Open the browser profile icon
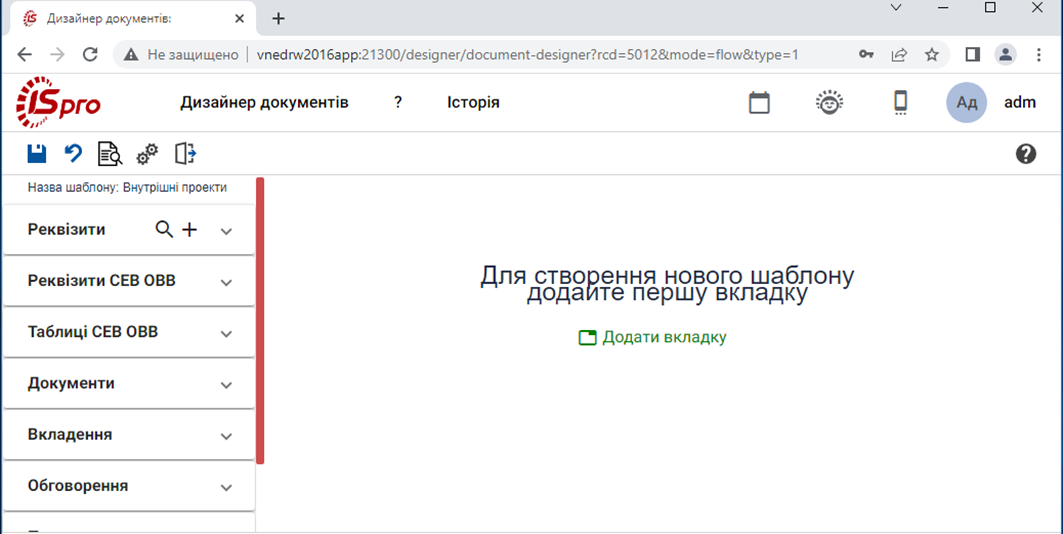 pos(1005,54)
